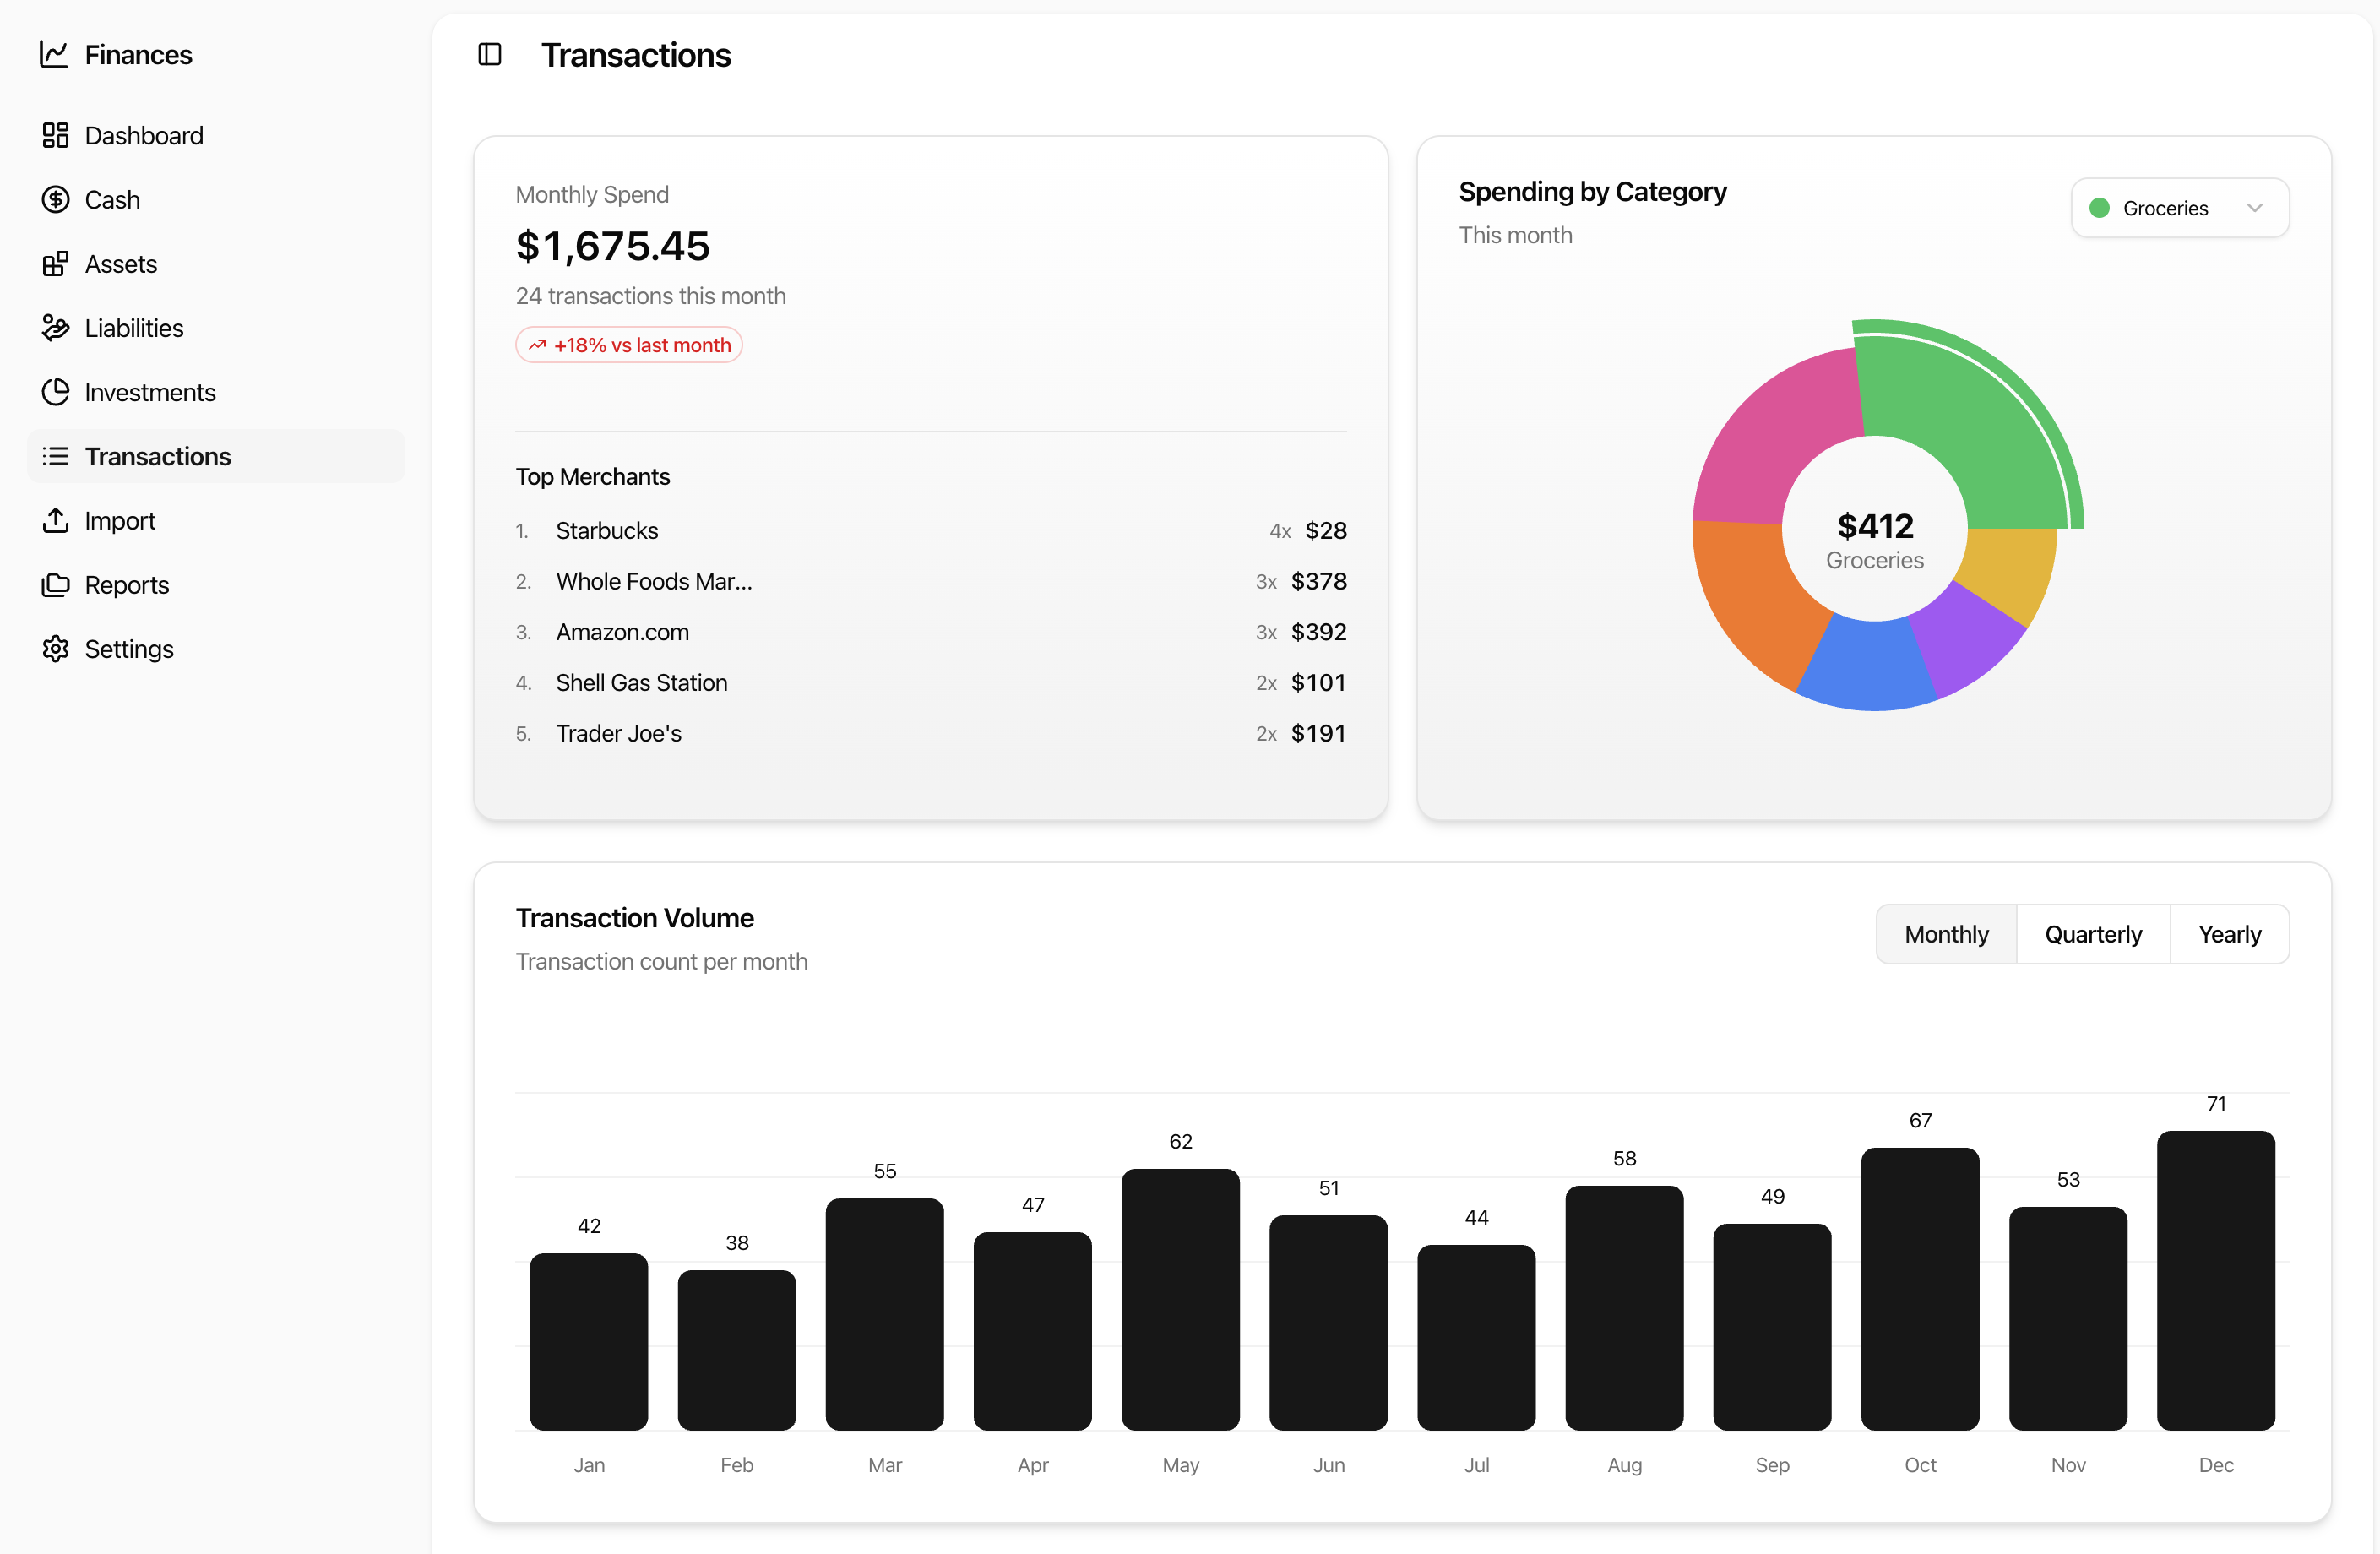Click the panel toggle icon beside Transactions title

point(489,55)
